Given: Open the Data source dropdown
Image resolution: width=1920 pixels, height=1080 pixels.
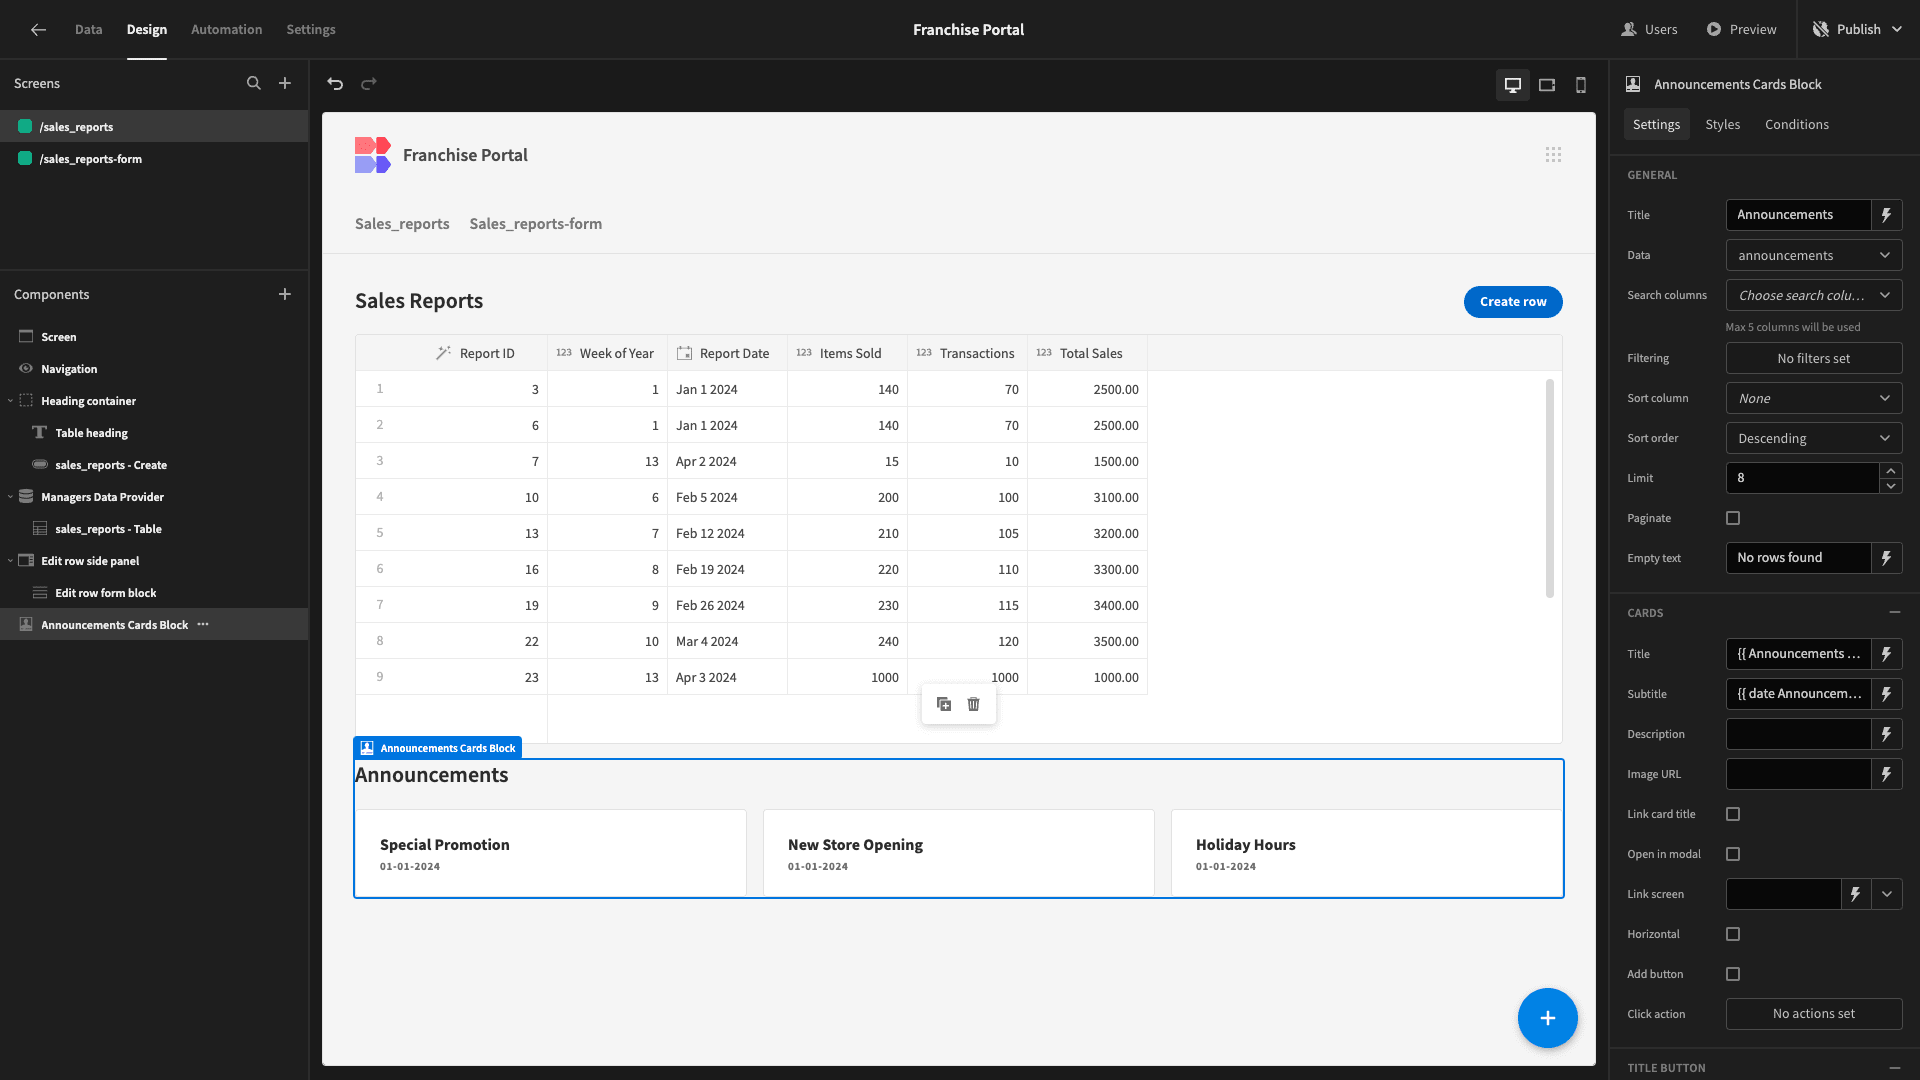Looking at the screenshot, I should (1814, 255).
